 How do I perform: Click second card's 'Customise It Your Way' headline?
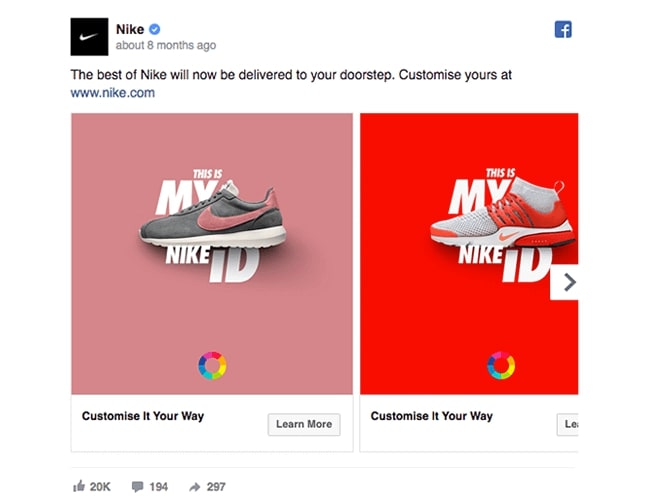tap(431, 416)
